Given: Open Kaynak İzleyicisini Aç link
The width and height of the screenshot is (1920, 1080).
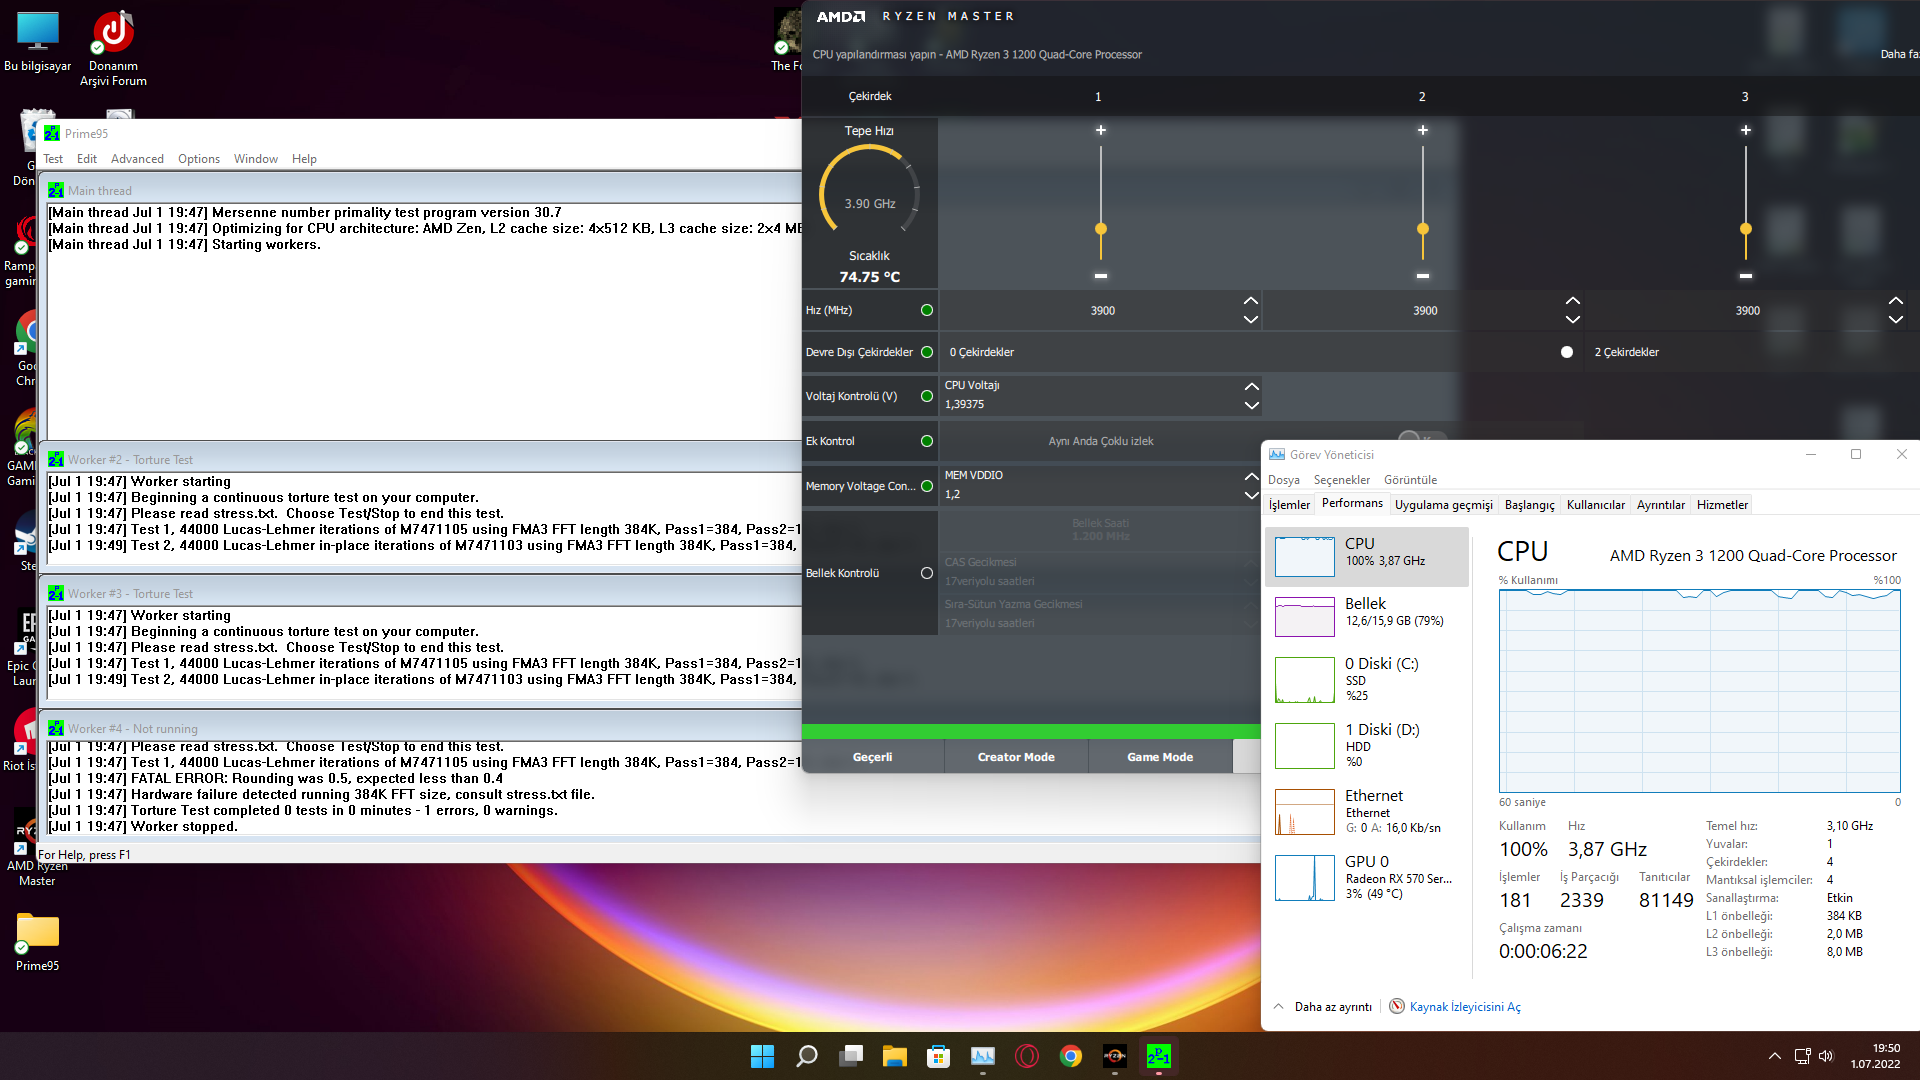Looking at the screenshot, I should click(1465, 1007).
